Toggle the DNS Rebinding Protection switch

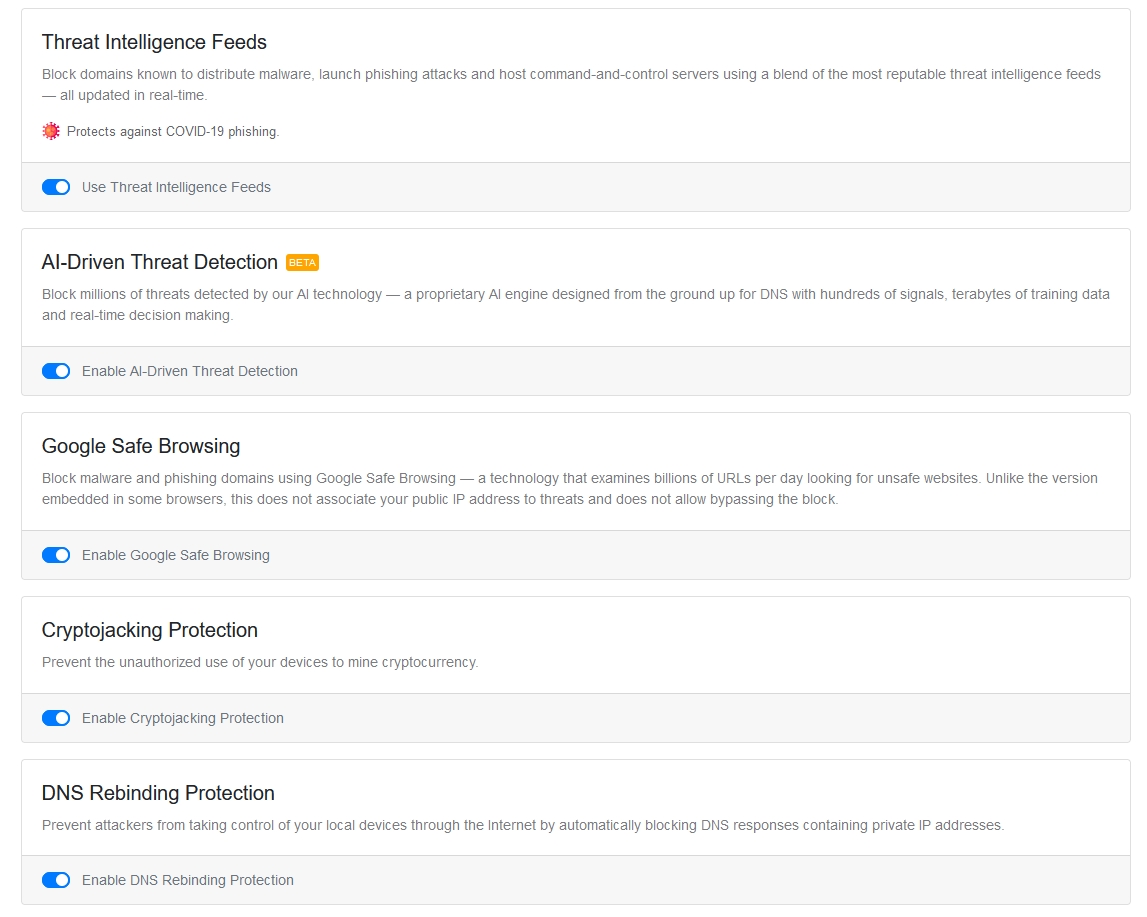click(56, 880)
